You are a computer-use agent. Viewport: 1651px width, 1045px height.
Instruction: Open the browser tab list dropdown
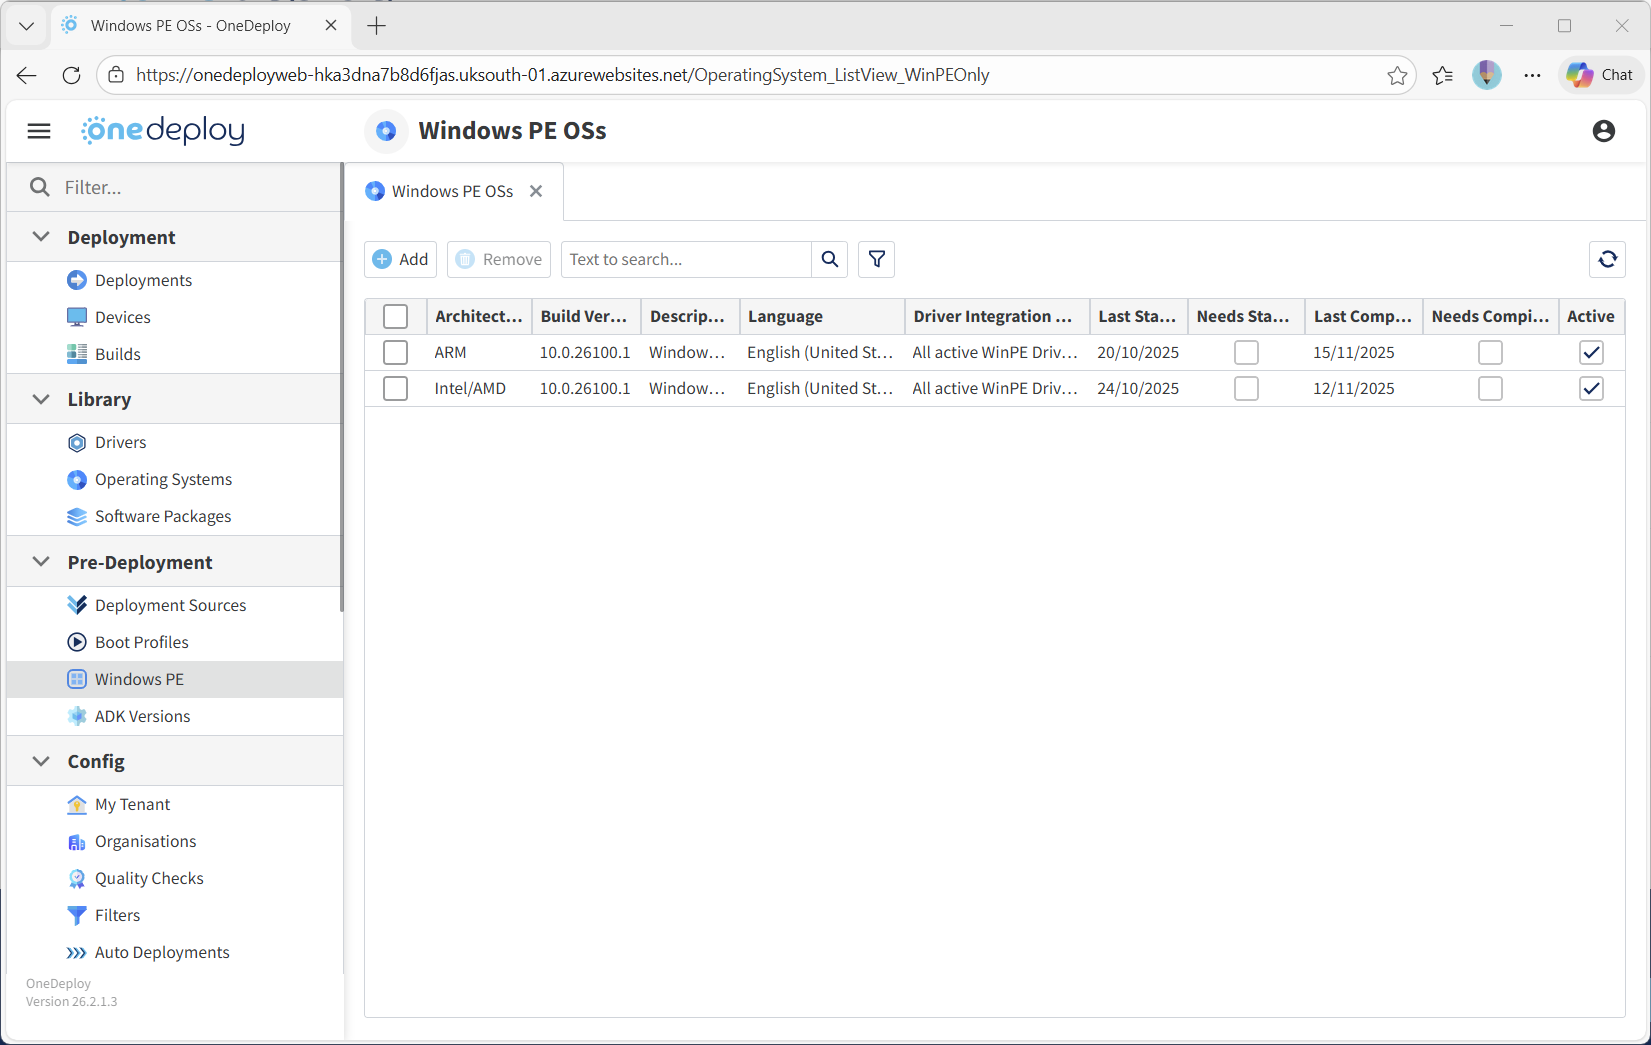click(27, 26)
